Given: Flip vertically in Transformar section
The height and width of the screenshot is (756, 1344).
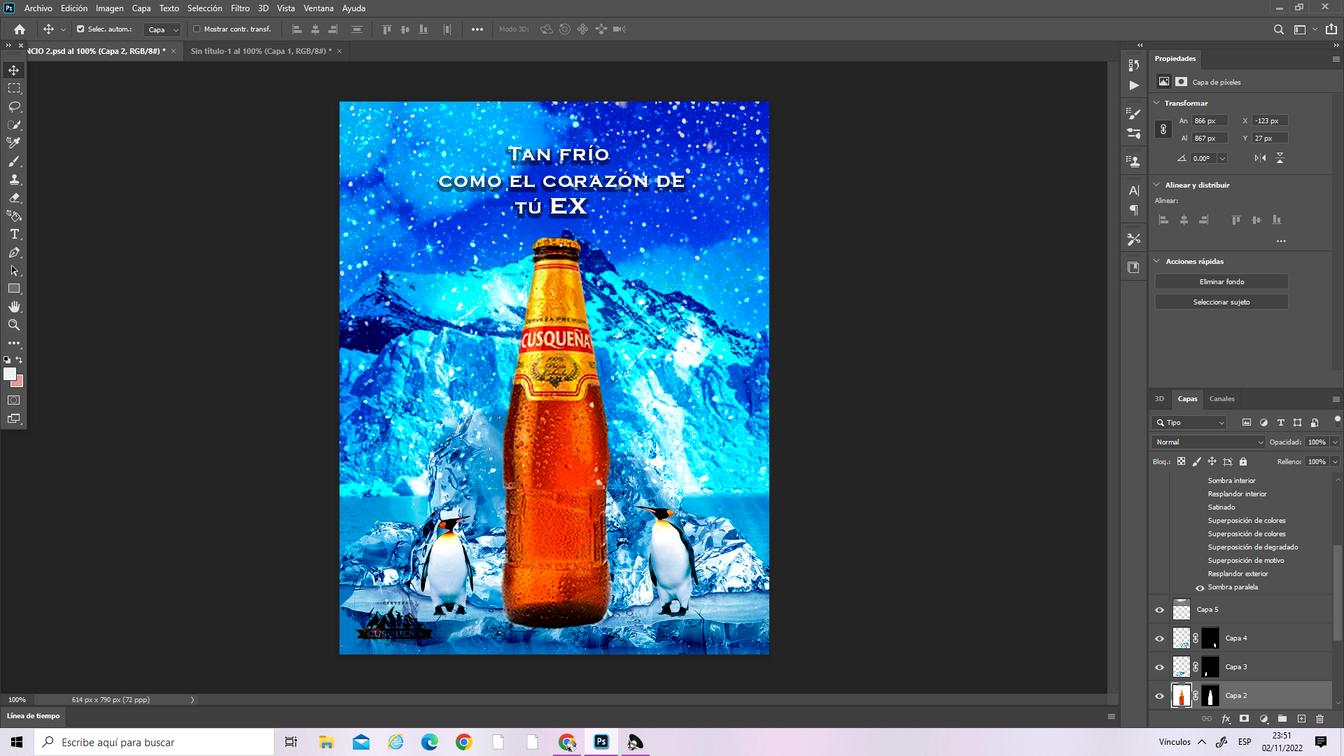Looking at the screenshot, I should tap(1279, 158).
